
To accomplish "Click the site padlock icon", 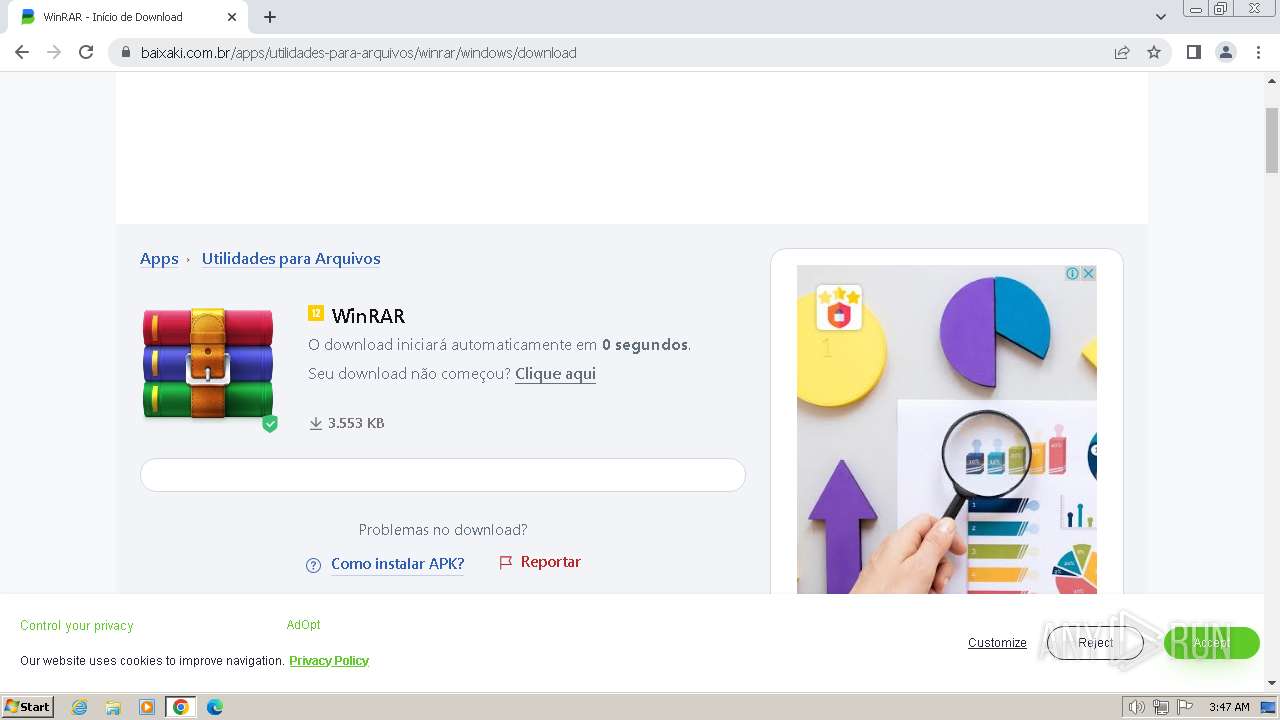I will (x=126, y=53).
